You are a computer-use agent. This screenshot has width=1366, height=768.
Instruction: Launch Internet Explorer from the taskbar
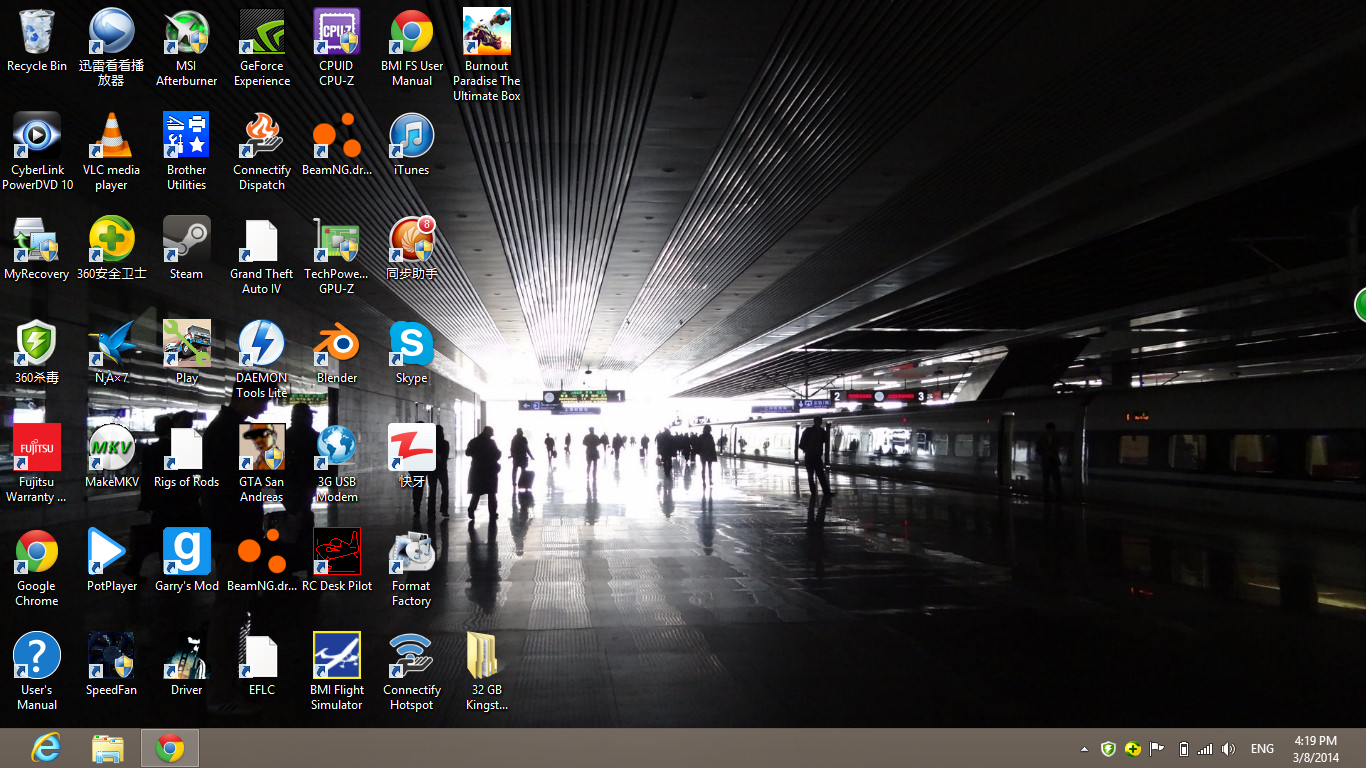click(x=45, y=748)
